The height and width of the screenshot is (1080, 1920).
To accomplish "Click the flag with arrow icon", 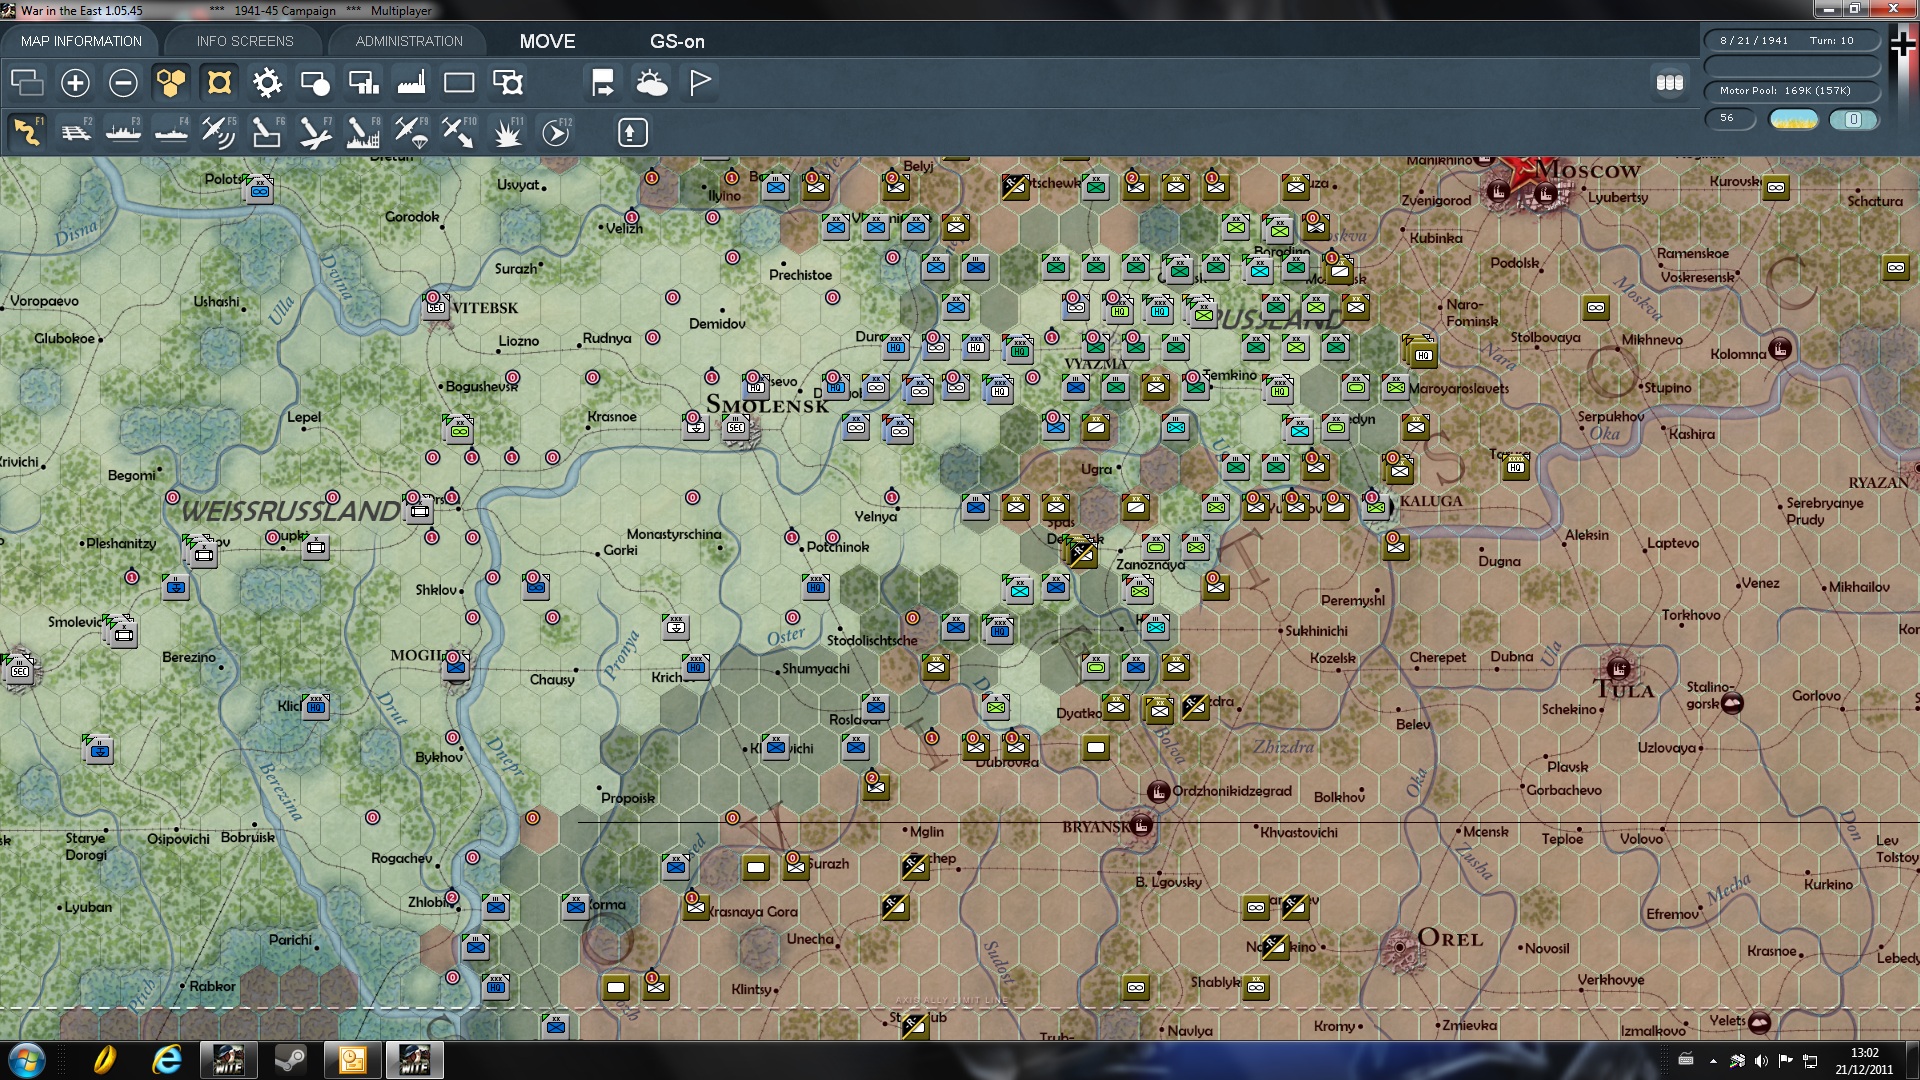I will 603,83.
